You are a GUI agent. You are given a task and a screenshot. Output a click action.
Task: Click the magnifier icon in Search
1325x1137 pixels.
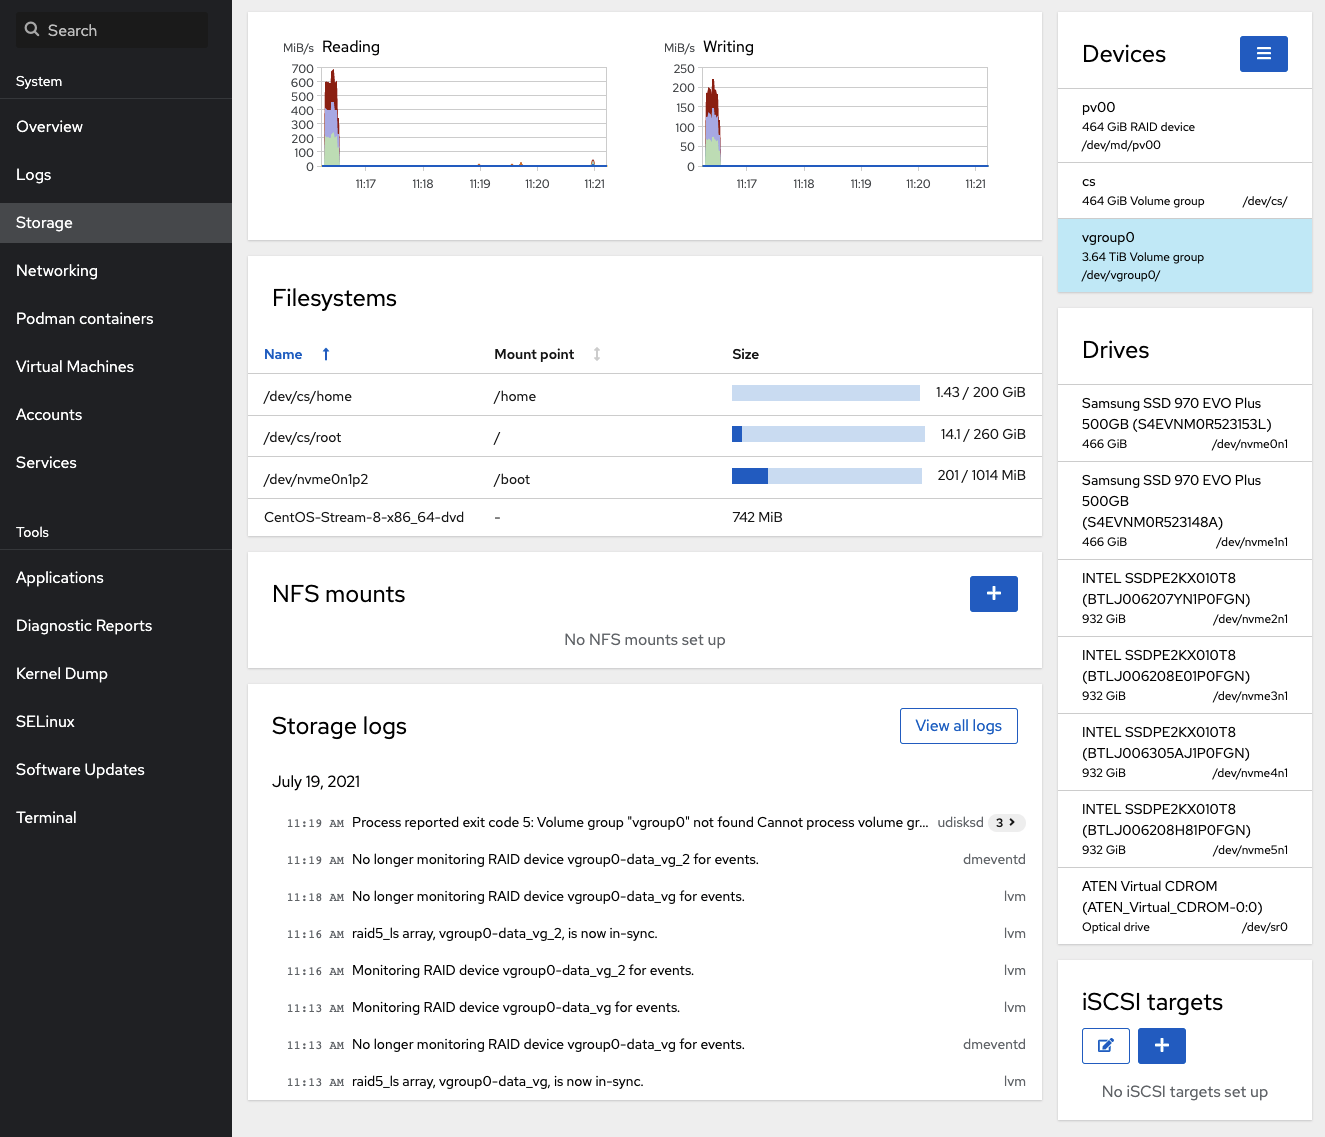click(32, 30)
